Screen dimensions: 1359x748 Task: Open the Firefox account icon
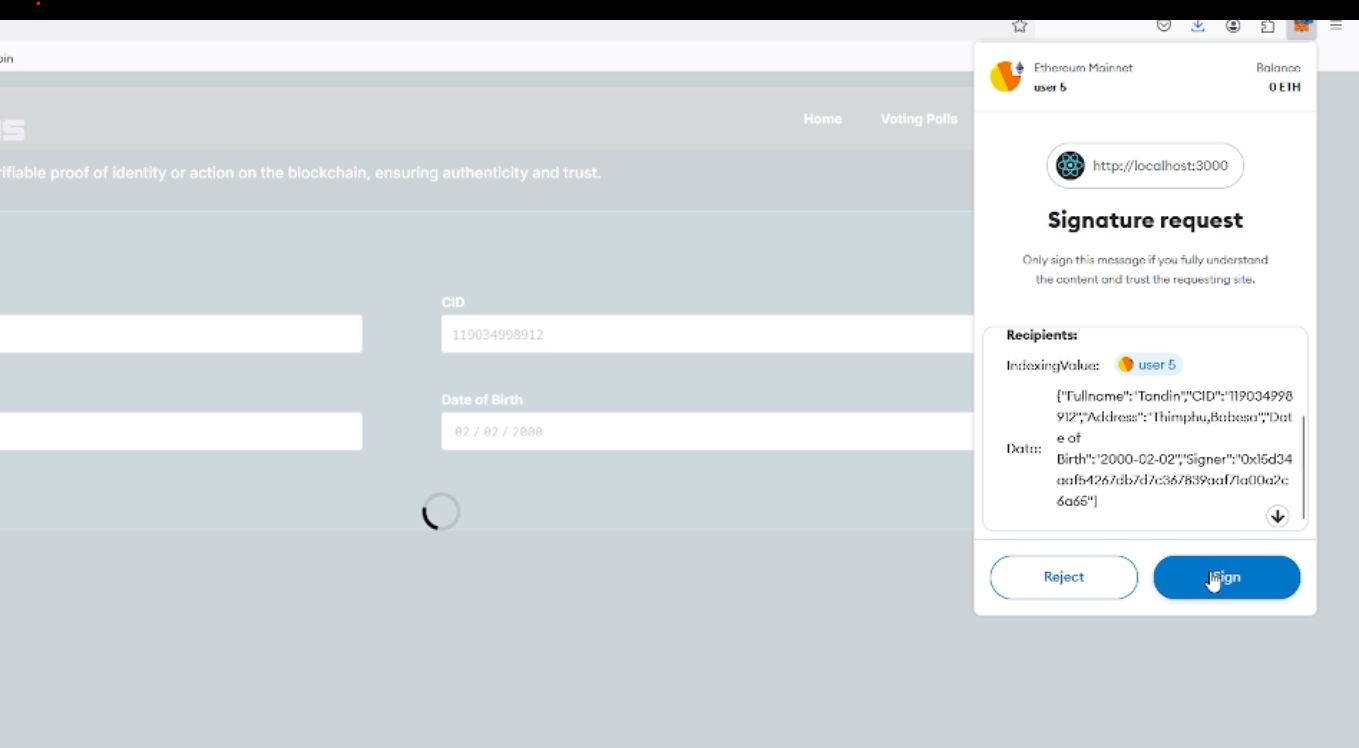(x=1233, y=26)
